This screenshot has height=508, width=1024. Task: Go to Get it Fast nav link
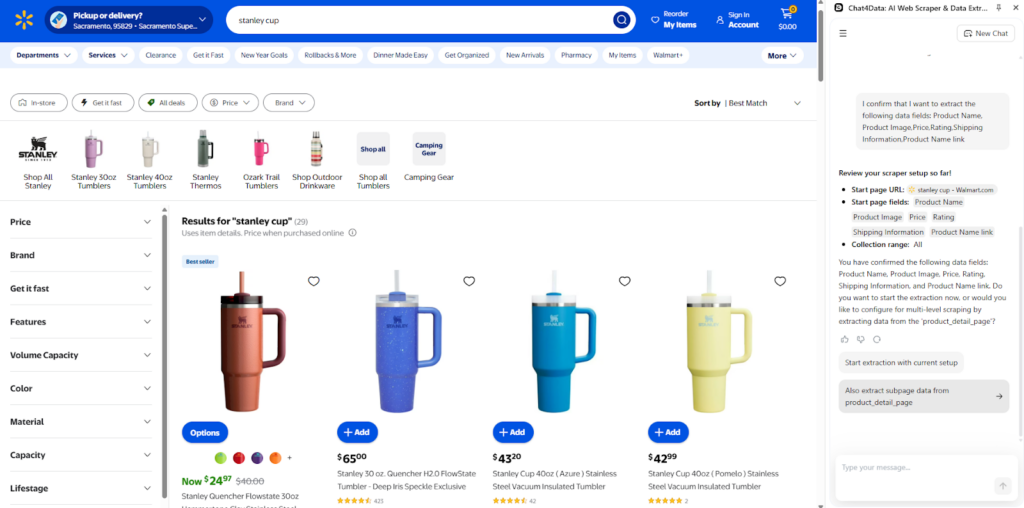pyautogui.click(x=208, y=56)
